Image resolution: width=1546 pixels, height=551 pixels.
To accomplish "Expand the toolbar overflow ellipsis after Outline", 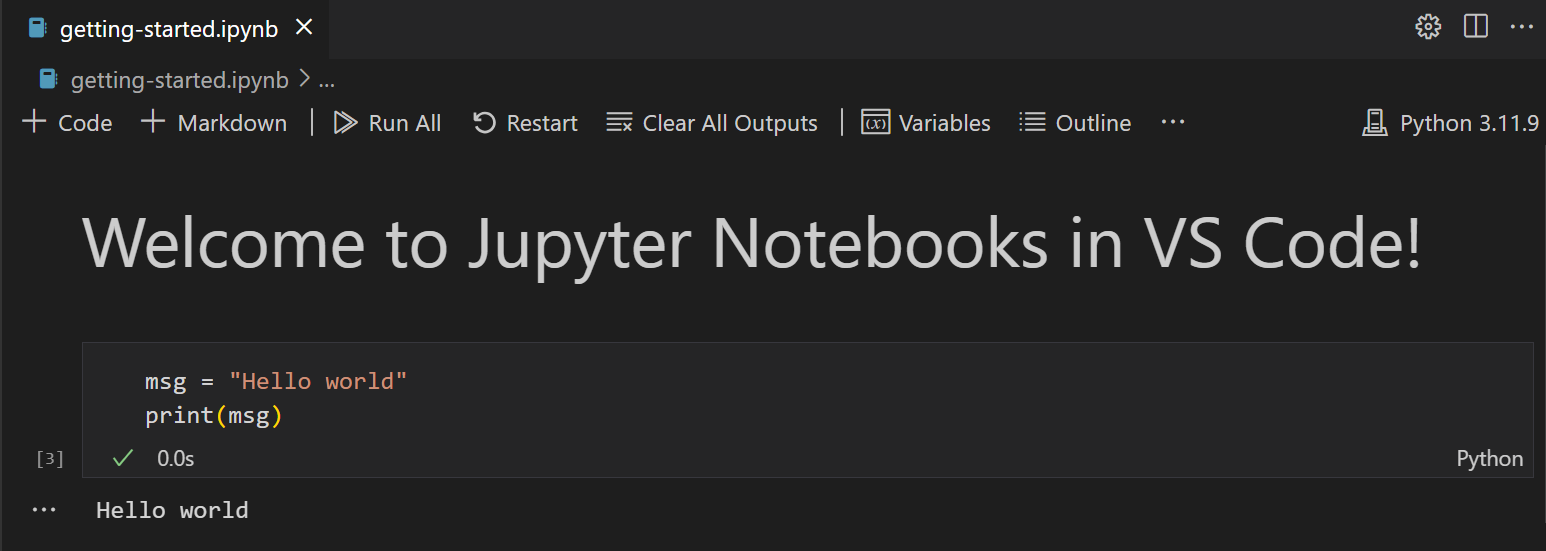I will click(1172, 122).
